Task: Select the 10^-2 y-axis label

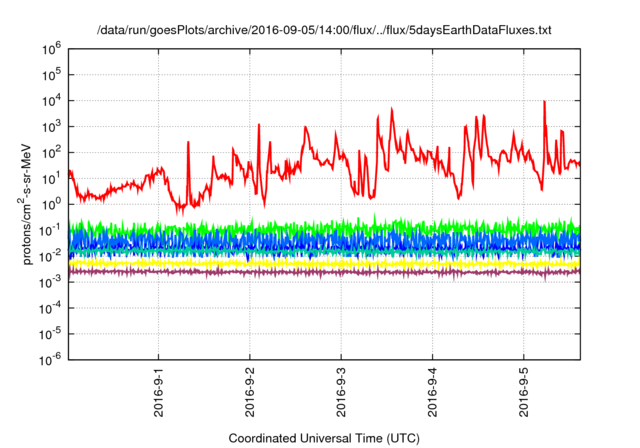Action: click(x=51, y=256)
